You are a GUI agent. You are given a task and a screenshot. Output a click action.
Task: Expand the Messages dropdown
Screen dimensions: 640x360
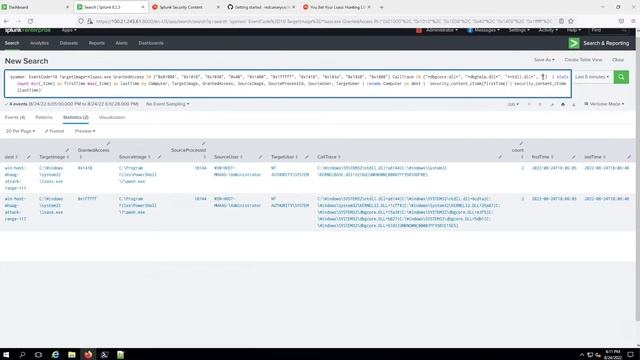pyautogui.click(x=484, y=30)
